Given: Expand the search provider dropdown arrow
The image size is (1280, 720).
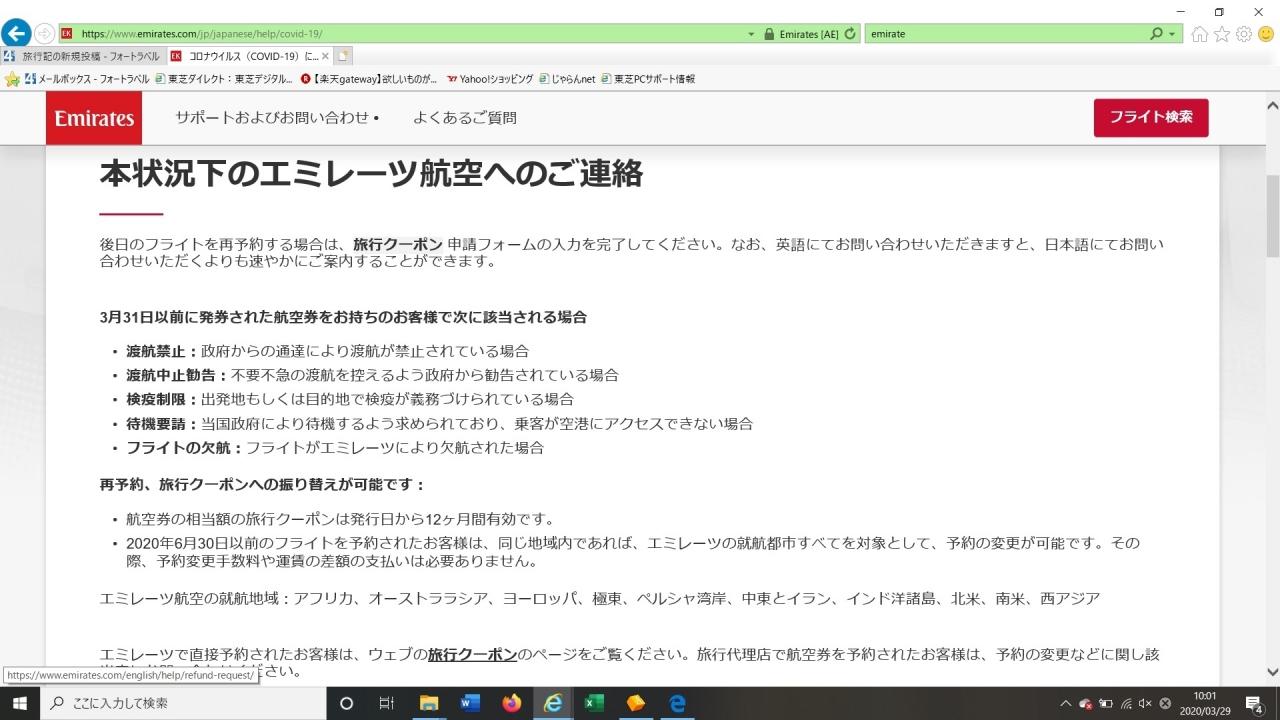Looking at the screenshot, I should coord(1173,33).
